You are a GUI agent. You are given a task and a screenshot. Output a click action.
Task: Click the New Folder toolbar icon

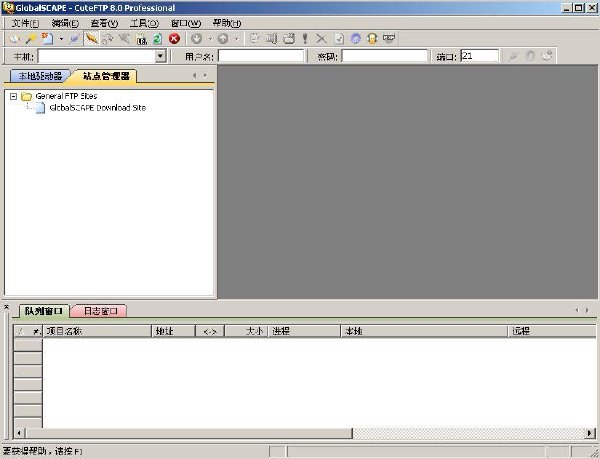pyautogui.click(x=289, y=39)
